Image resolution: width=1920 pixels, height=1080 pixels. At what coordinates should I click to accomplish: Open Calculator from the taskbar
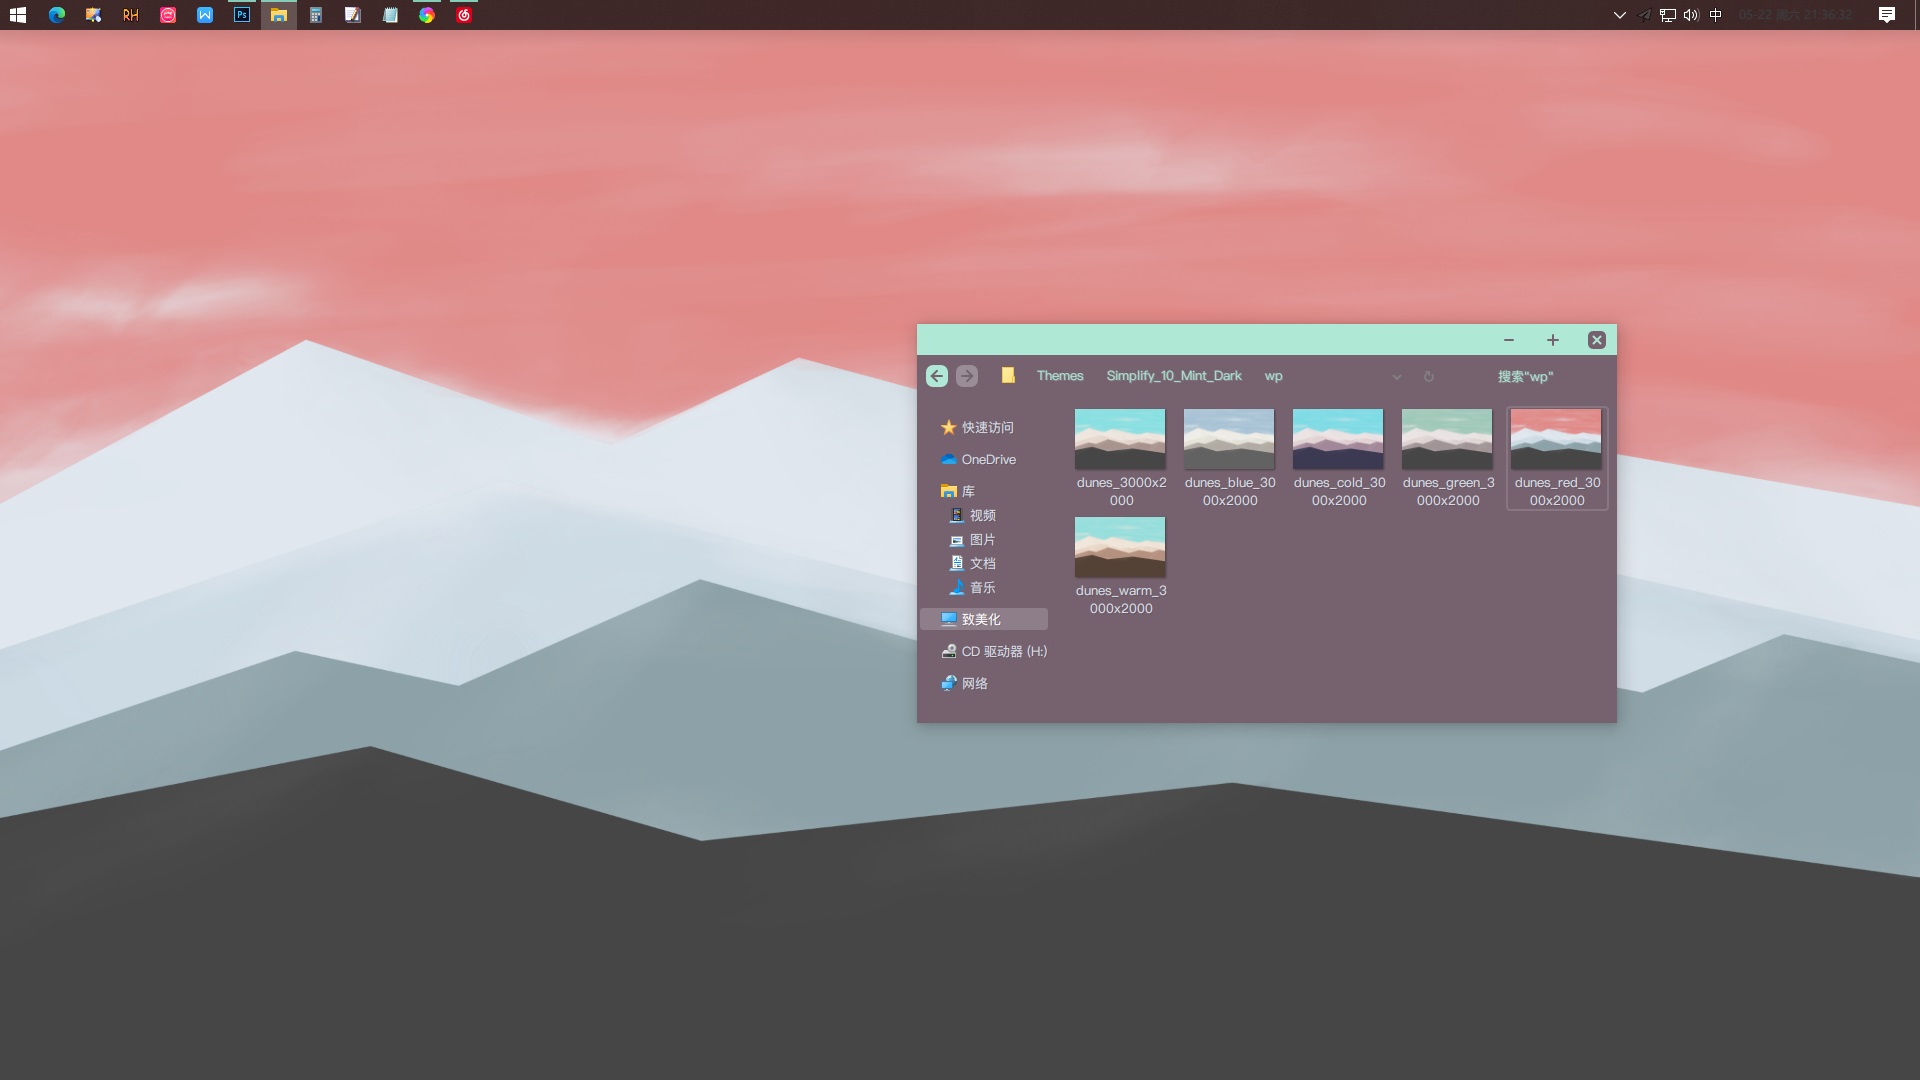click(316, 15)
